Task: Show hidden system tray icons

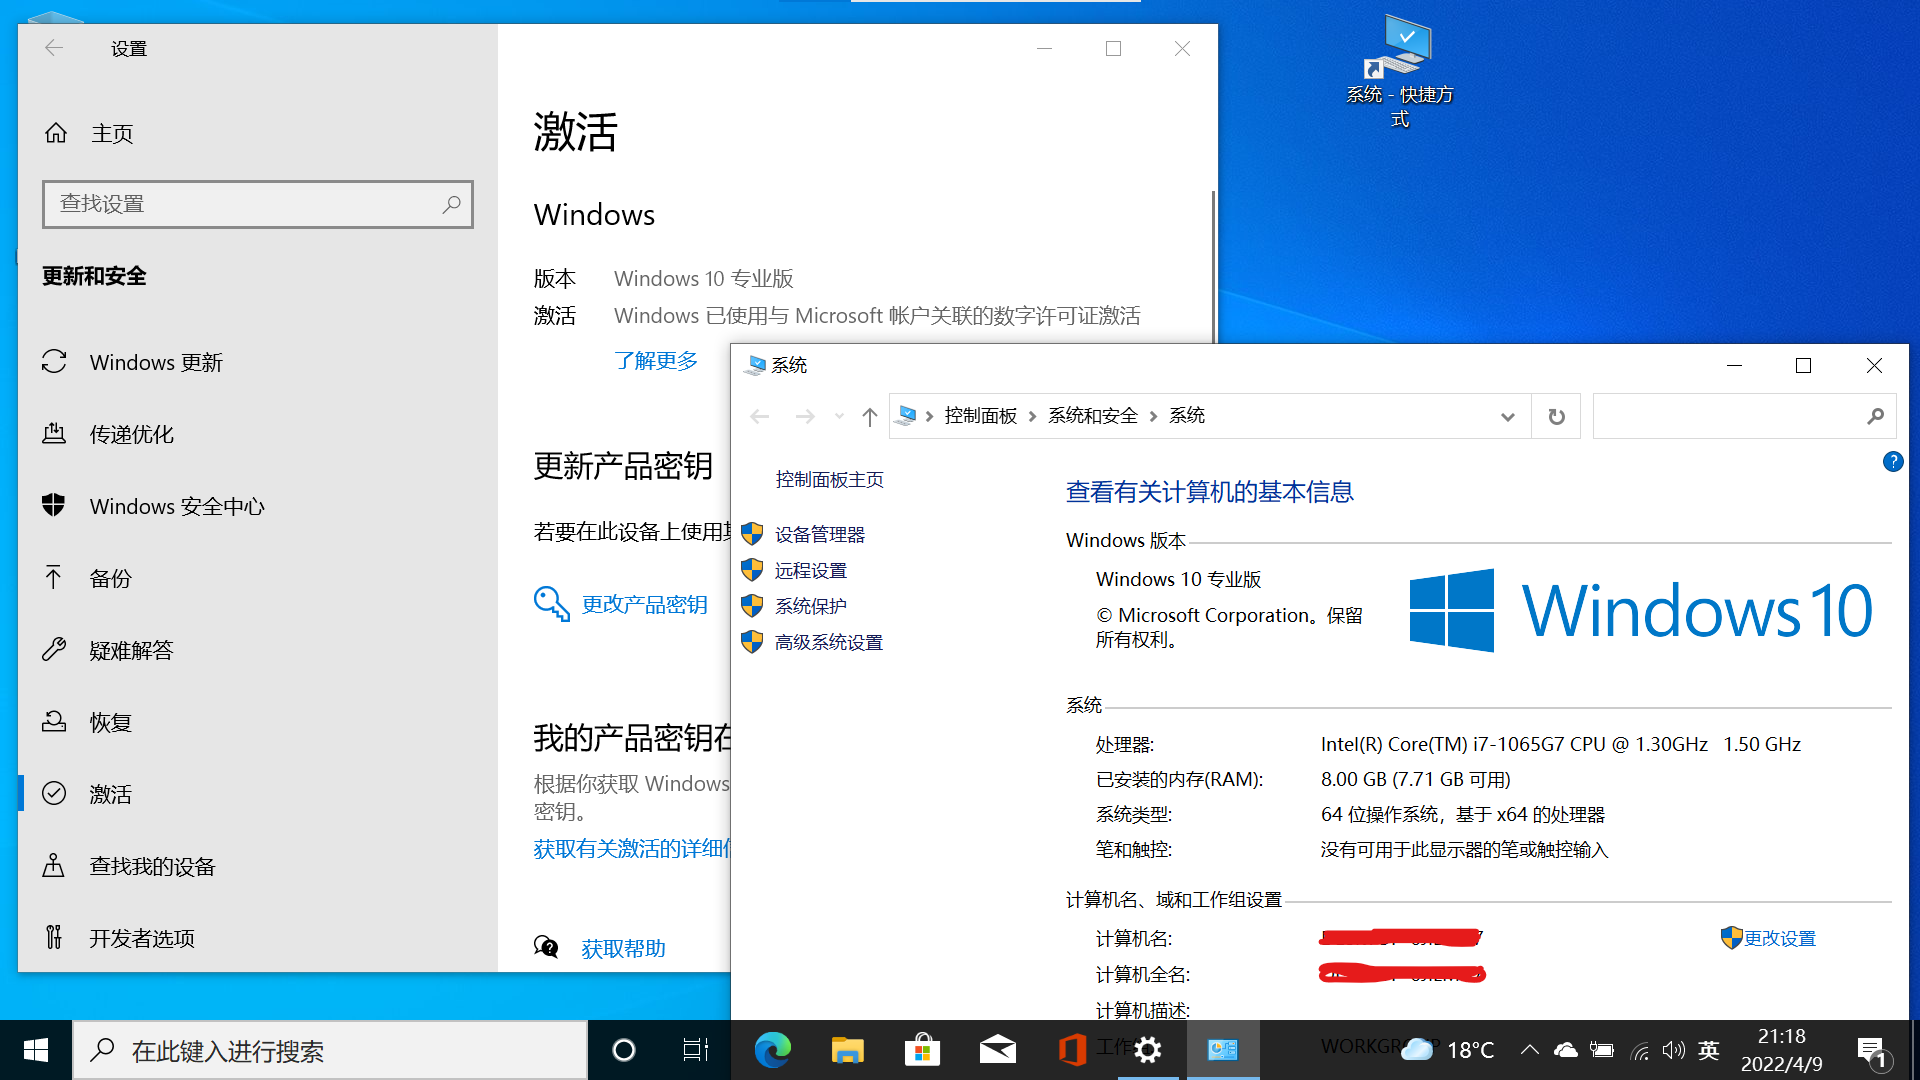Action: point(1529,1050)
